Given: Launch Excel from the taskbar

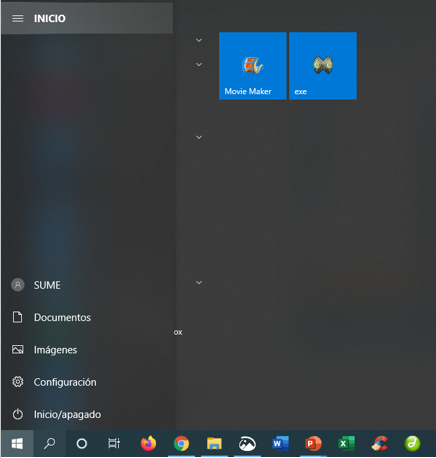Looking at the screenshot, I should click(346, 444).
